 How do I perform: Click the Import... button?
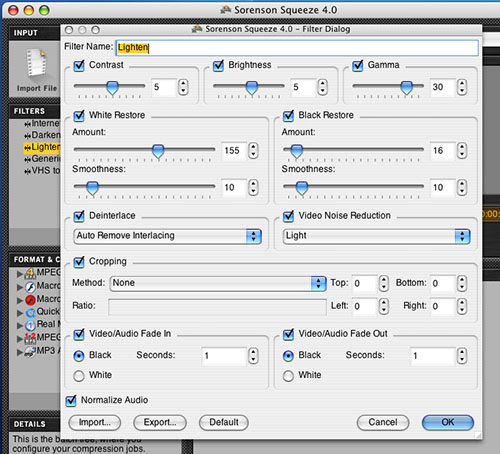pyautogui.click(x=95, y=422)
